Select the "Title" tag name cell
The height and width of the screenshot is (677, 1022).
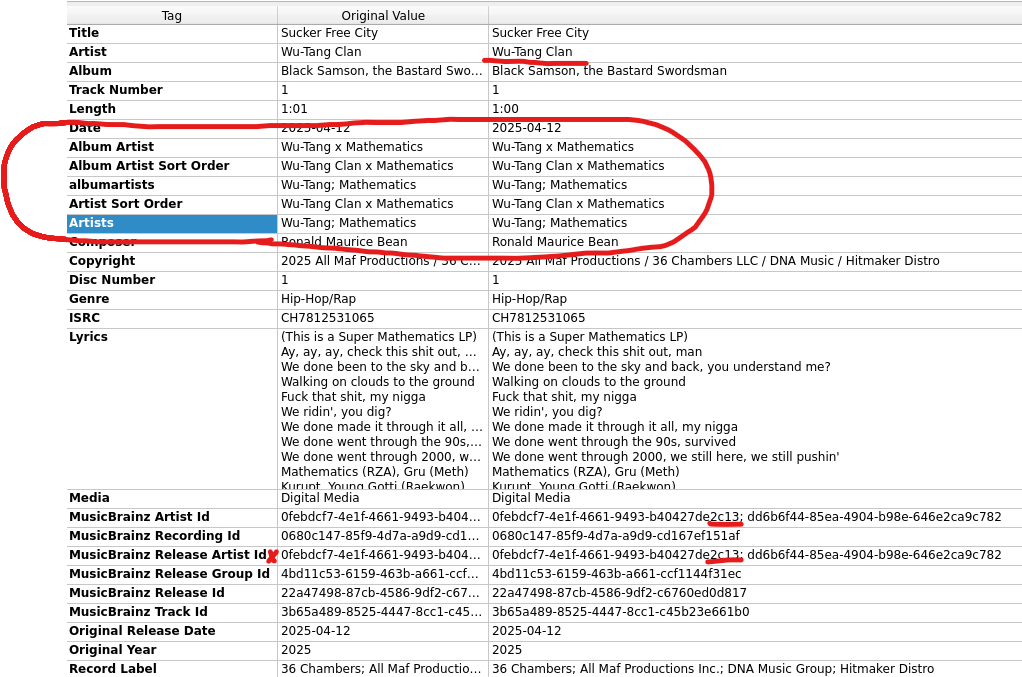172,33
